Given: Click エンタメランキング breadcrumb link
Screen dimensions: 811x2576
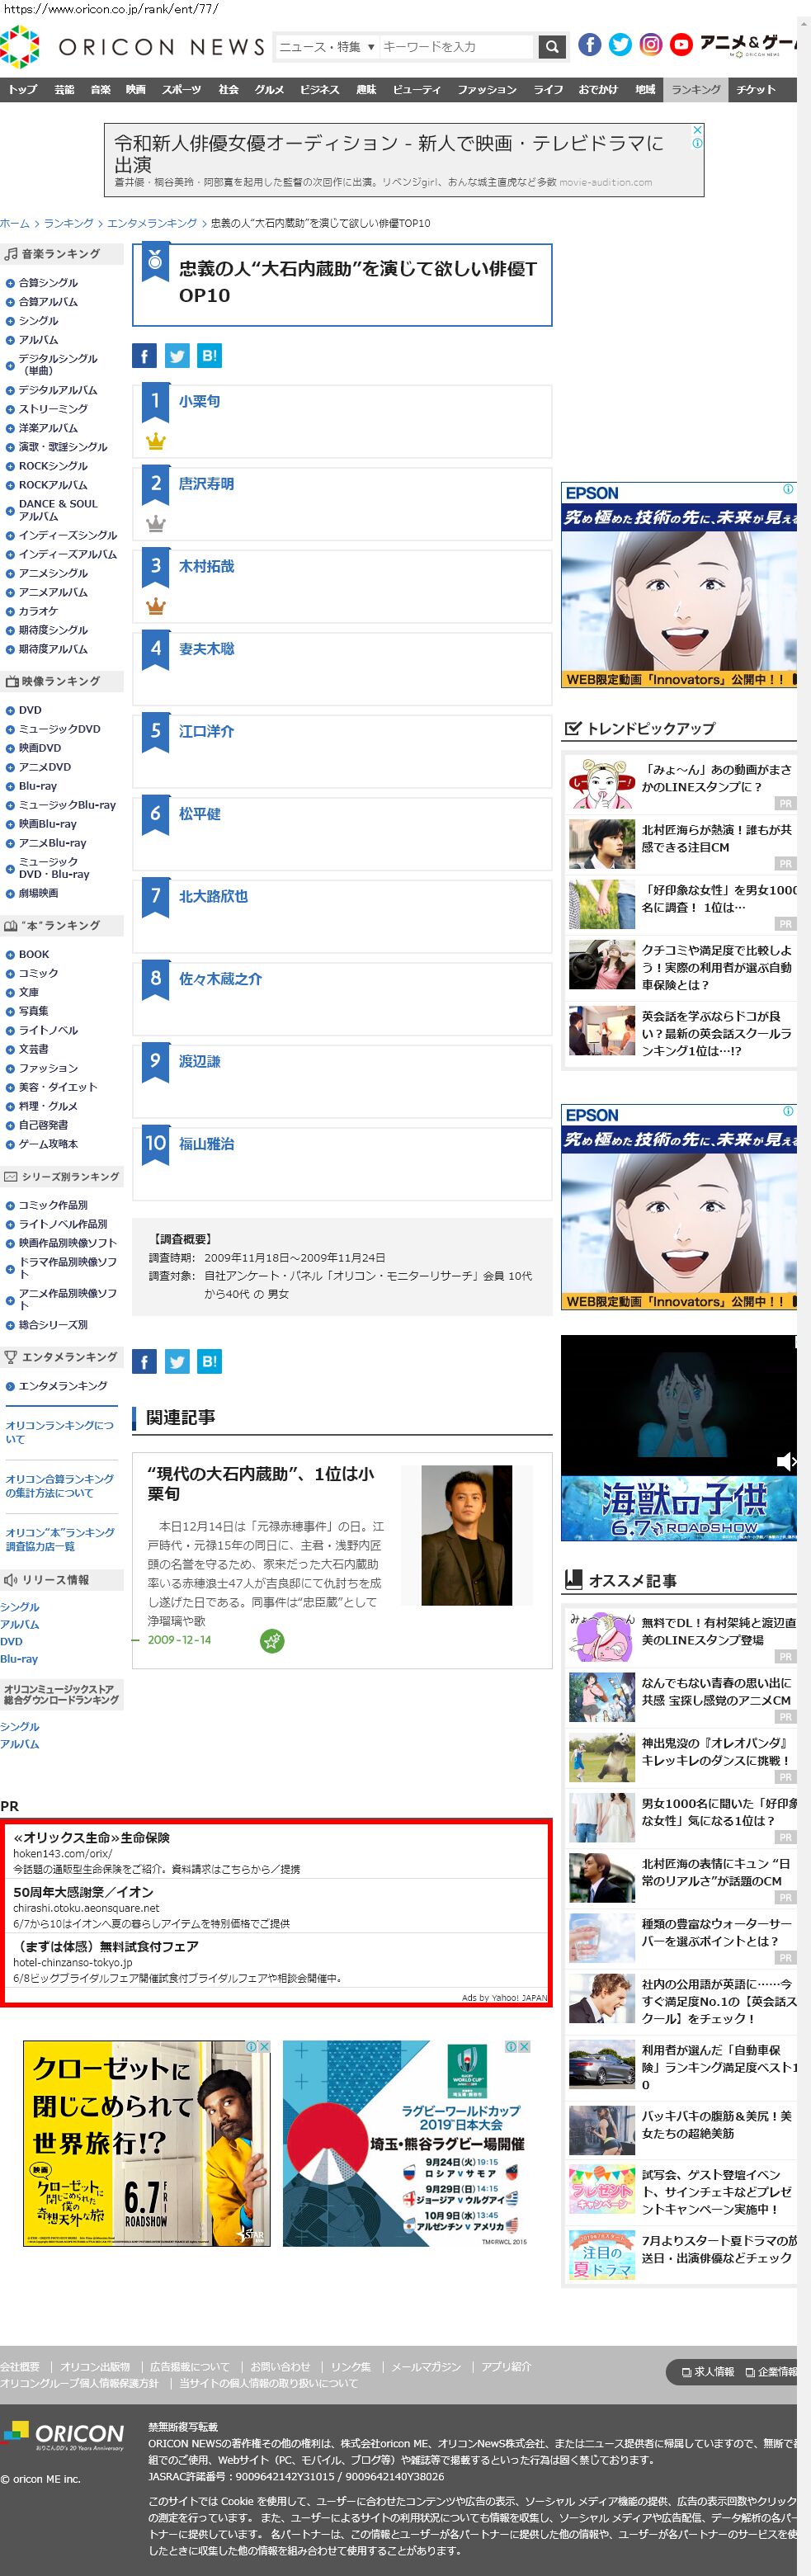Looking at the screenshot, I should (151, 223).
